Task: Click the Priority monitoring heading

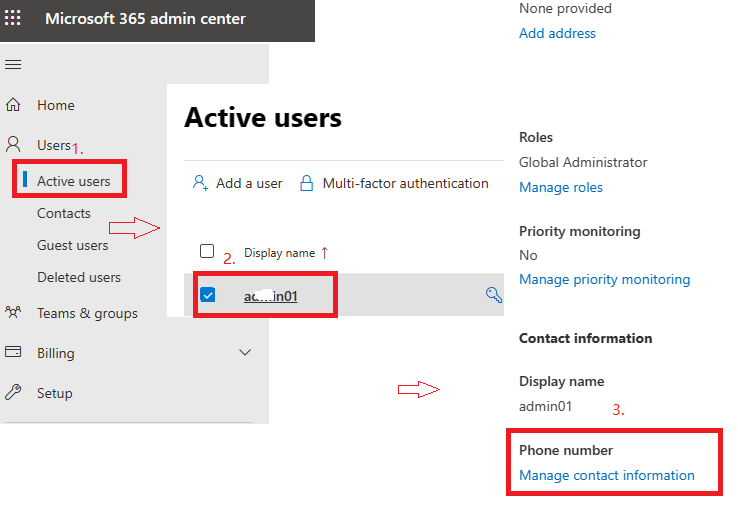Action: click(x=579, y=232)
